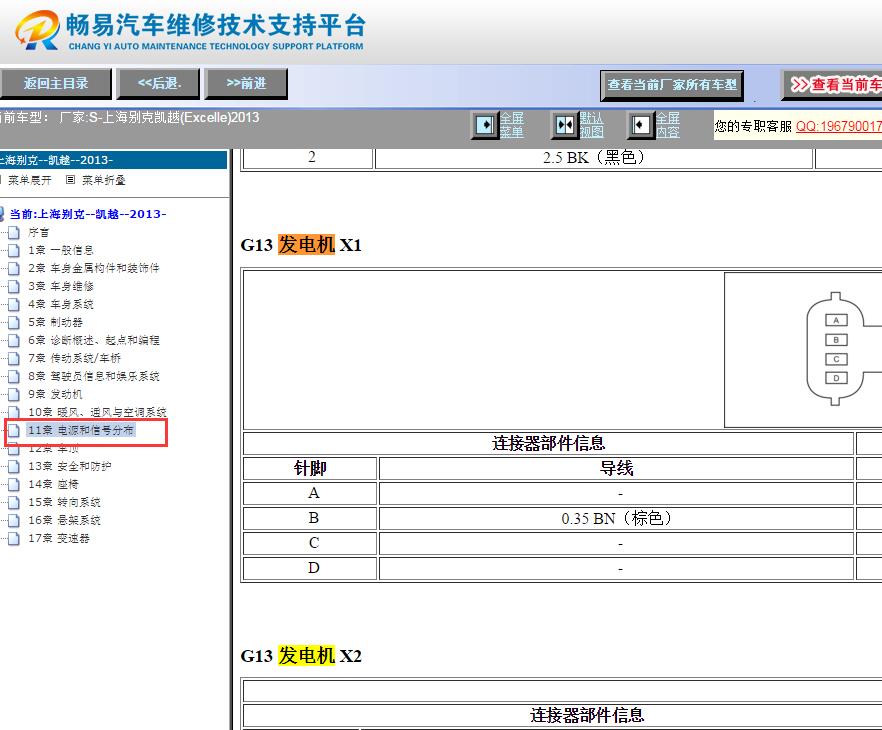Screen dimensions: 882x730
Task: Click the 导线 column header
Action: click(616, 468)
